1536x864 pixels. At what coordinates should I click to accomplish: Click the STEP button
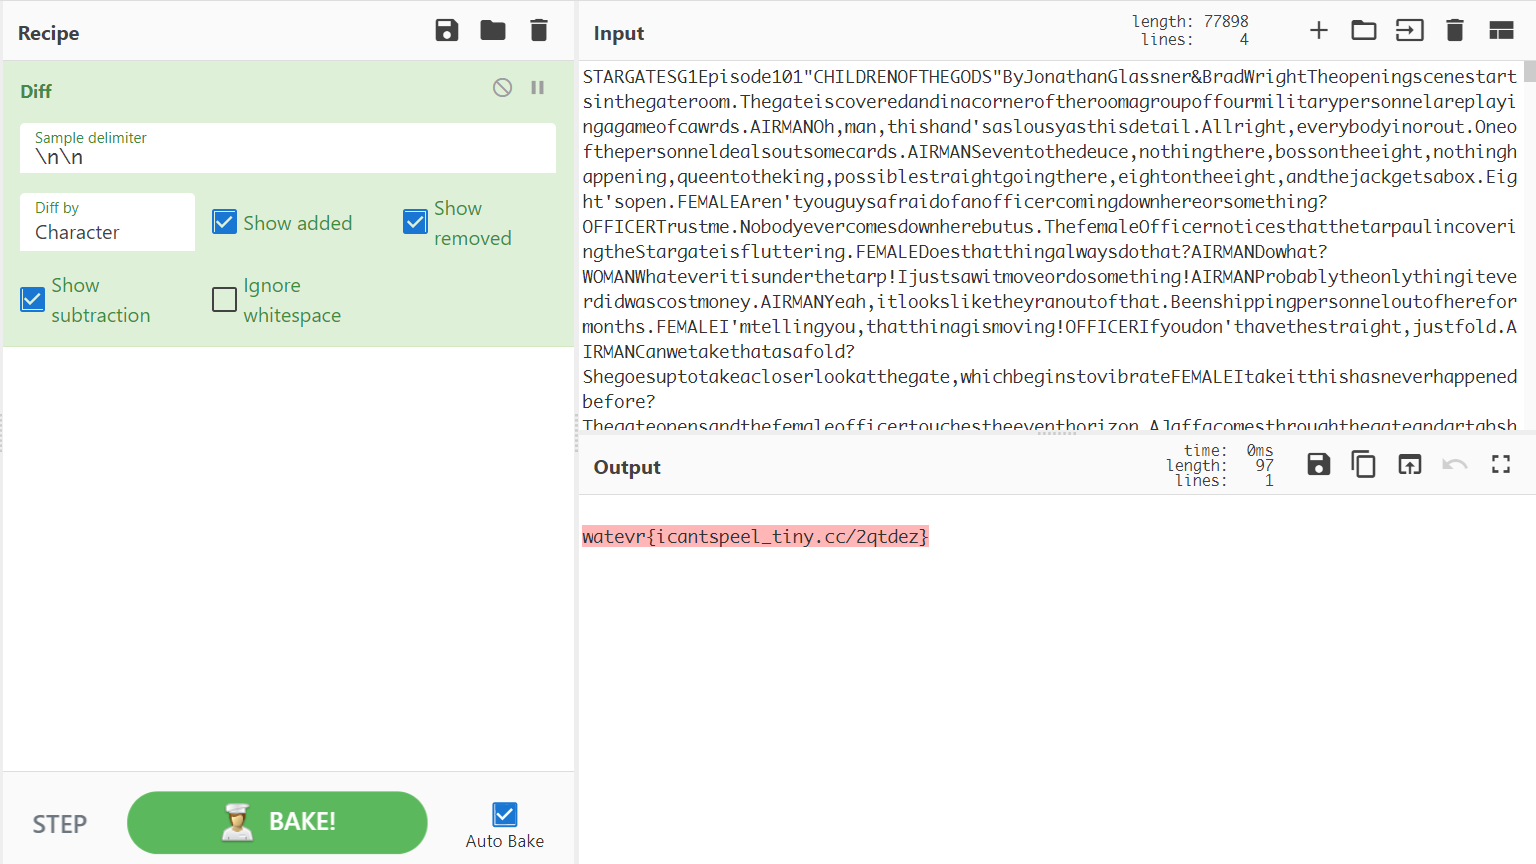click(x=60, y=824)
